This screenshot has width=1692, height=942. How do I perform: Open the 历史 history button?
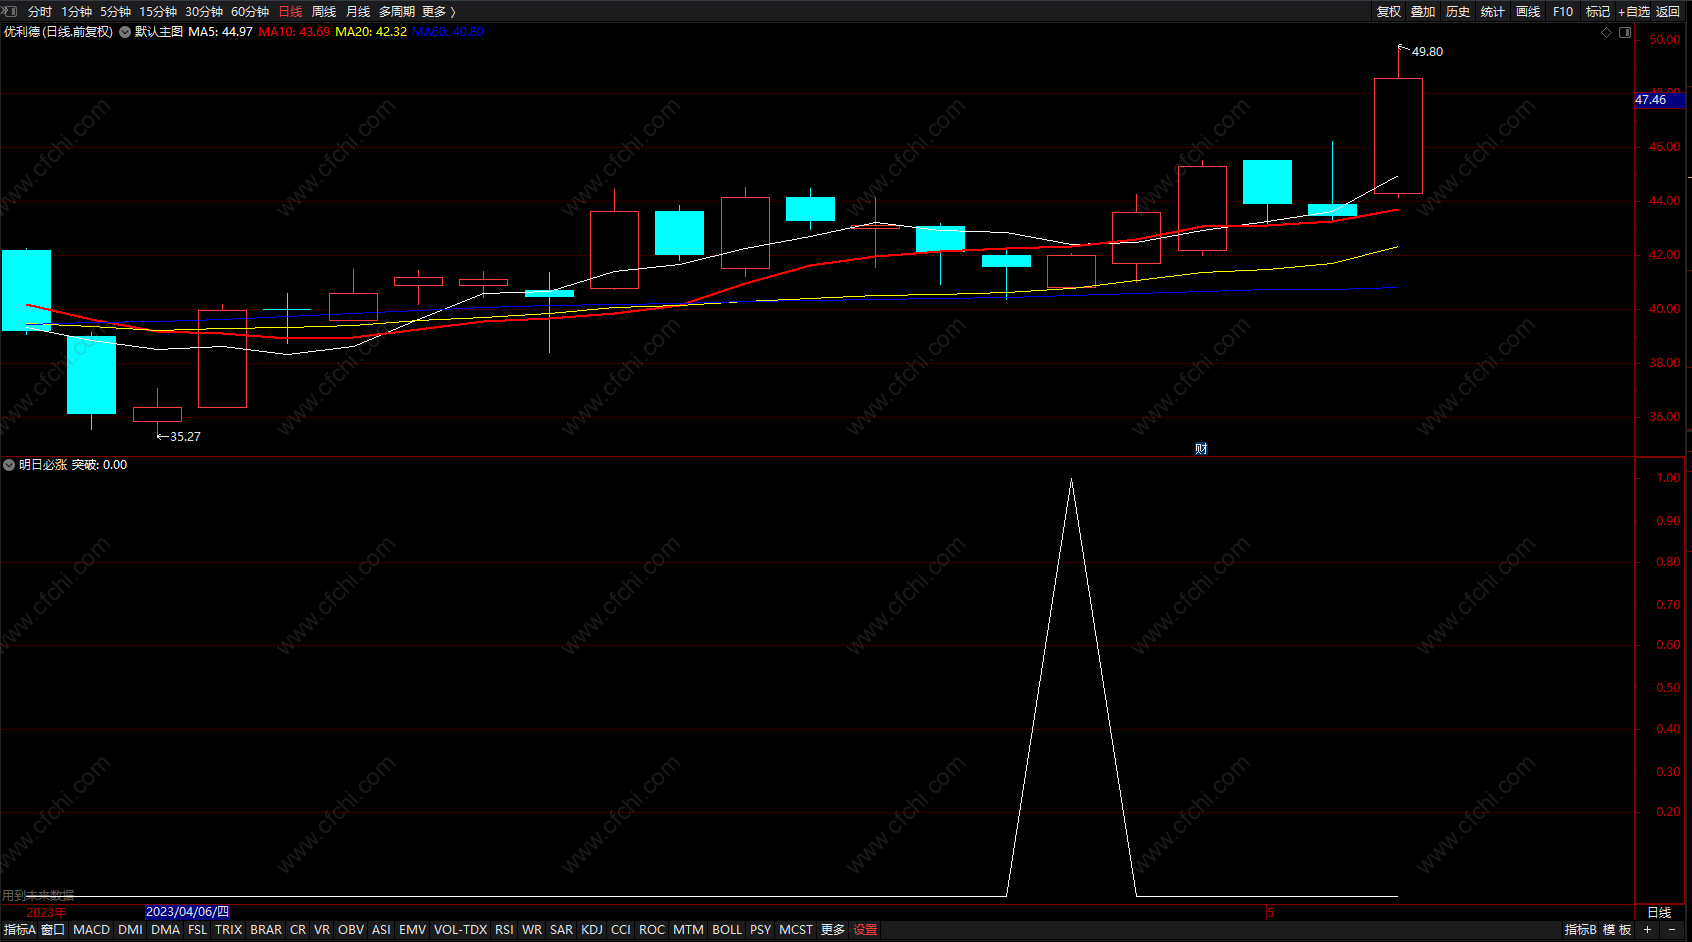(1458, 12)
